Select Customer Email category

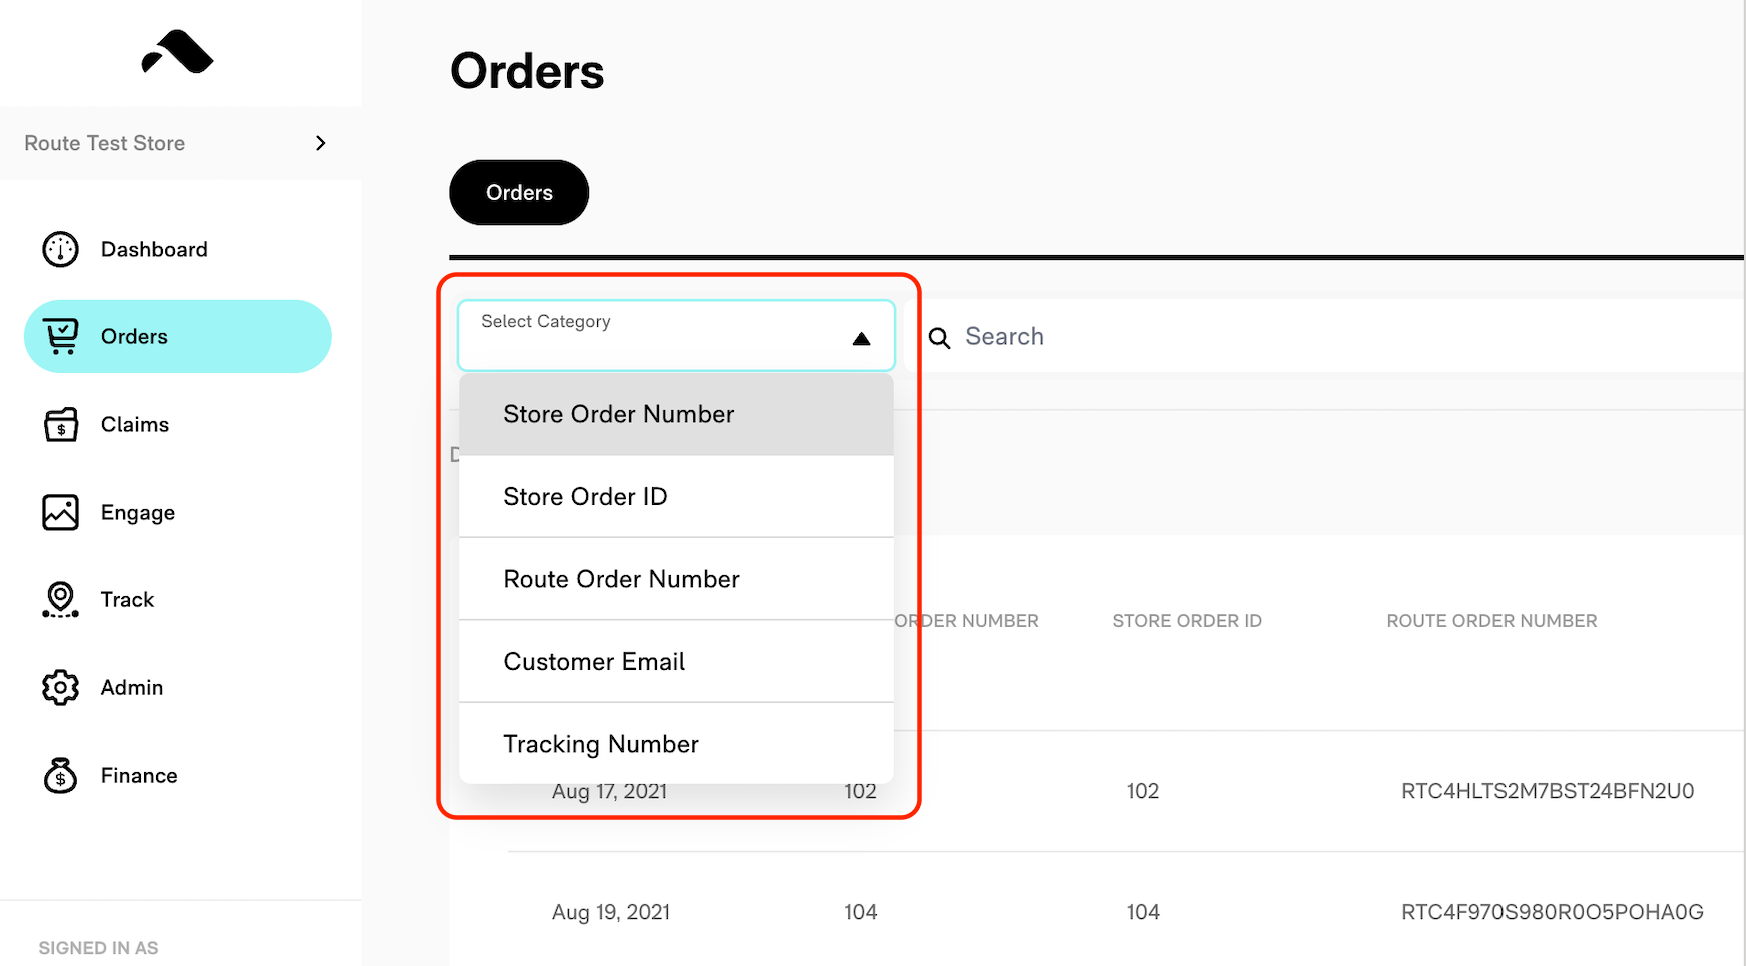(x=676, y=662)
